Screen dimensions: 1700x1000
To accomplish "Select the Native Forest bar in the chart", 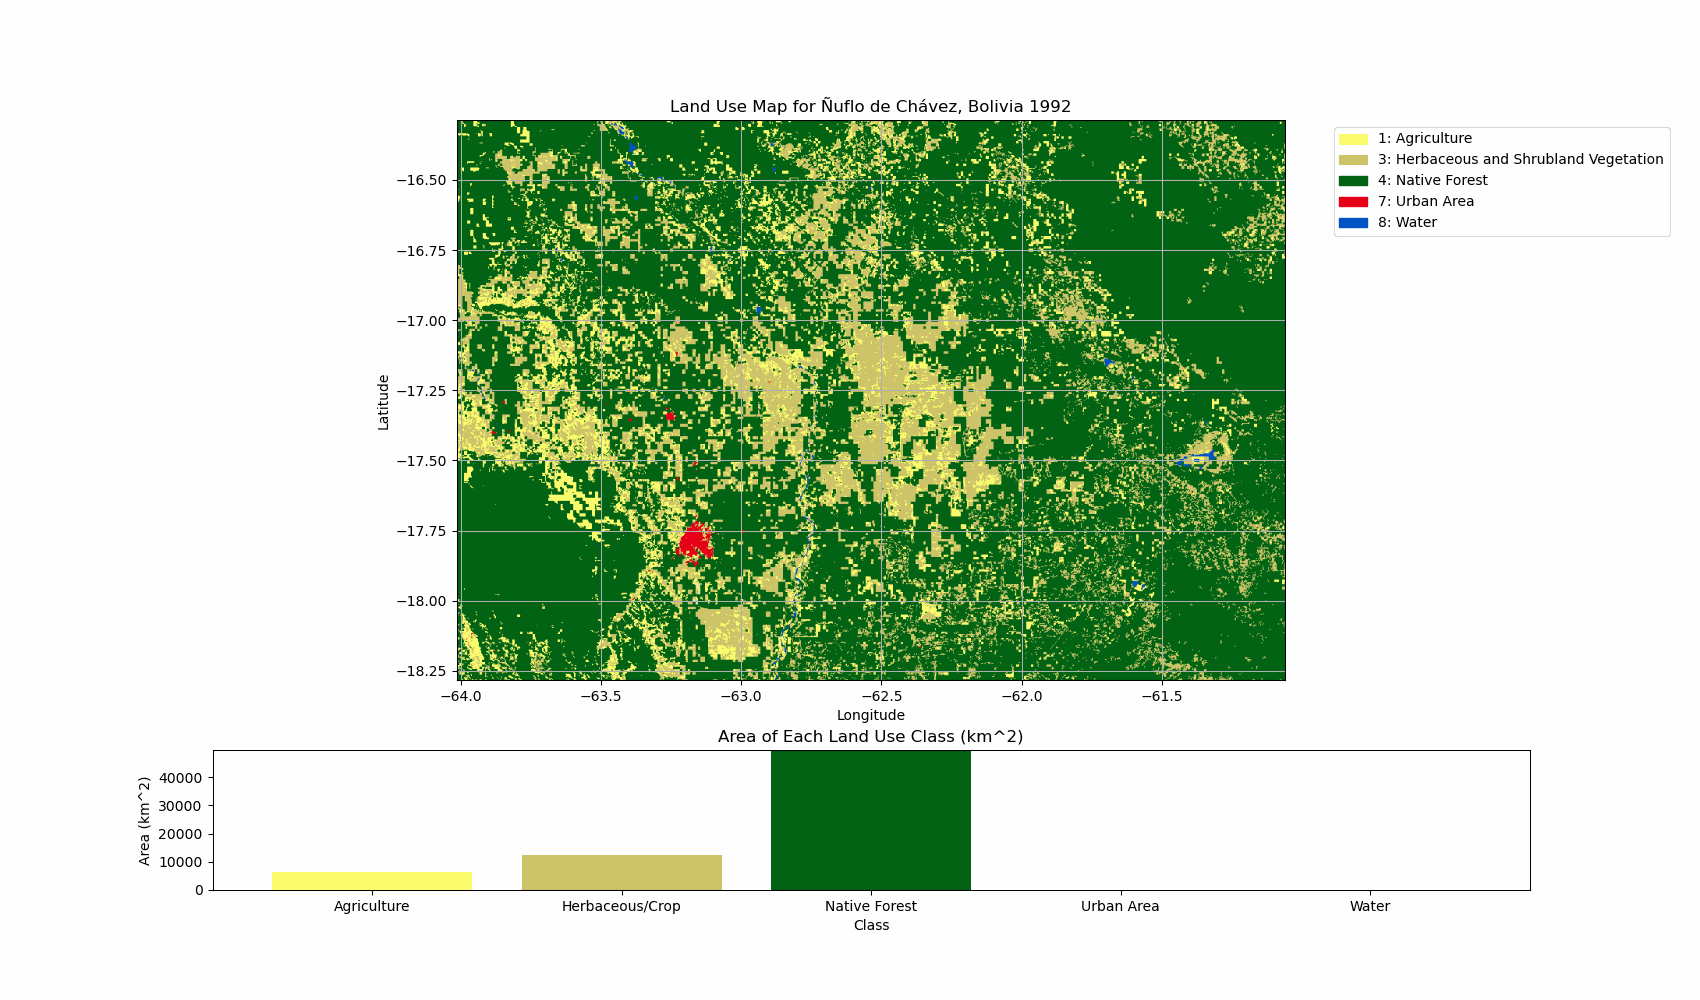I will pyautogui.click(x=870, y=820).
